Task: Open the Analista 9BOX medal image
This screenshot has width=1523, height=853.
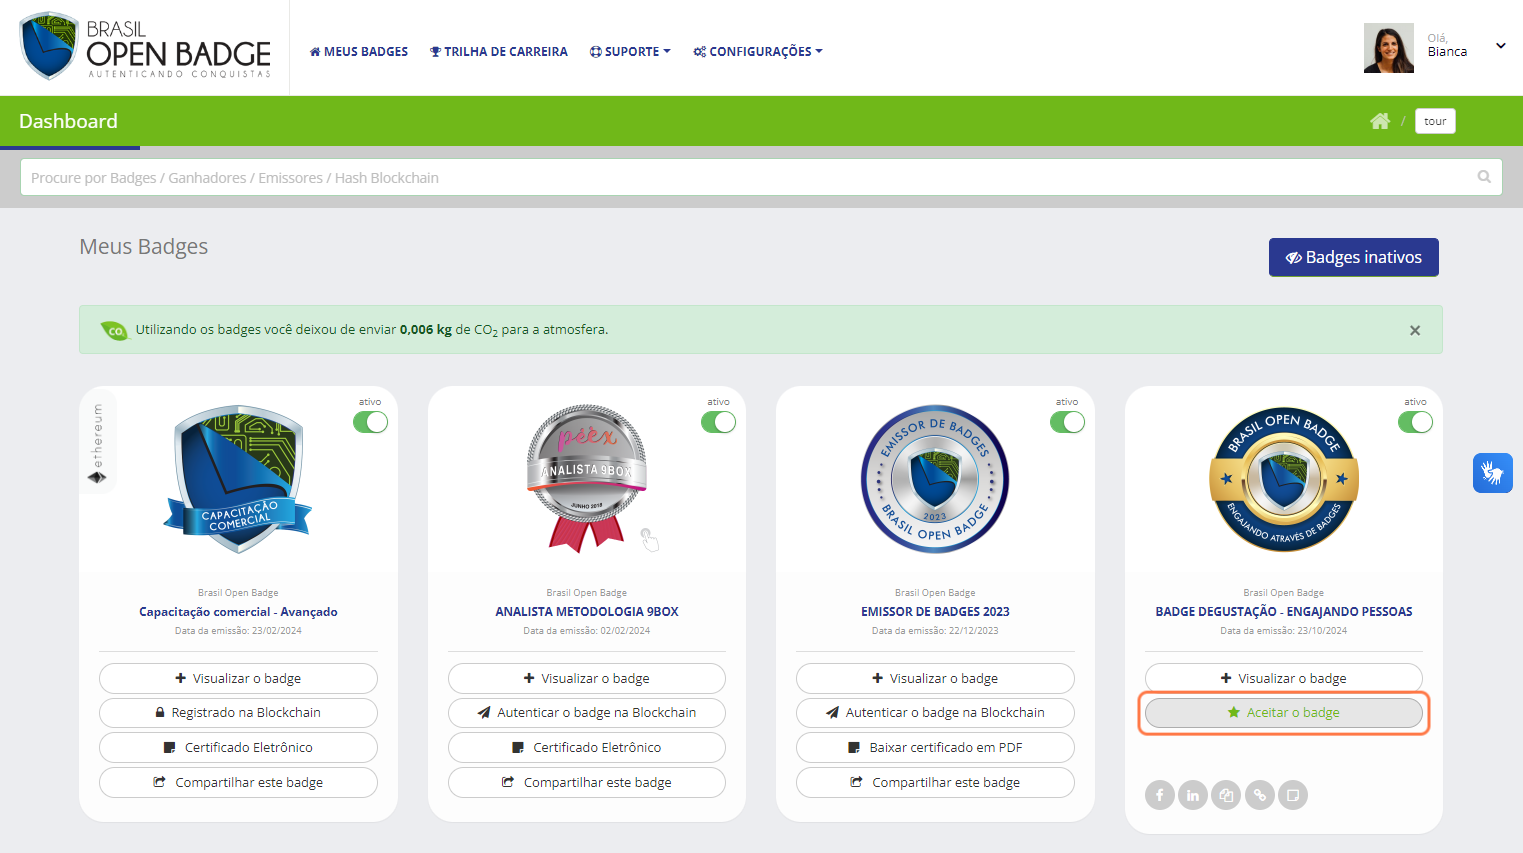Action: click(x=587, y=479)
